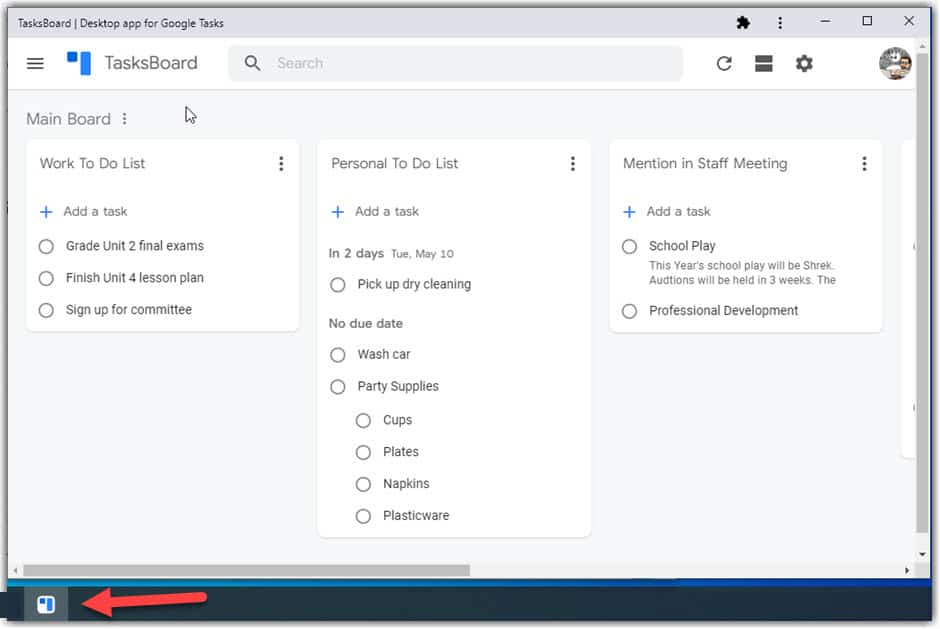Click the horizontal scrollbar thumb
Image resolution: width=940 pixels, height=629 pixels.
[246, 570]
